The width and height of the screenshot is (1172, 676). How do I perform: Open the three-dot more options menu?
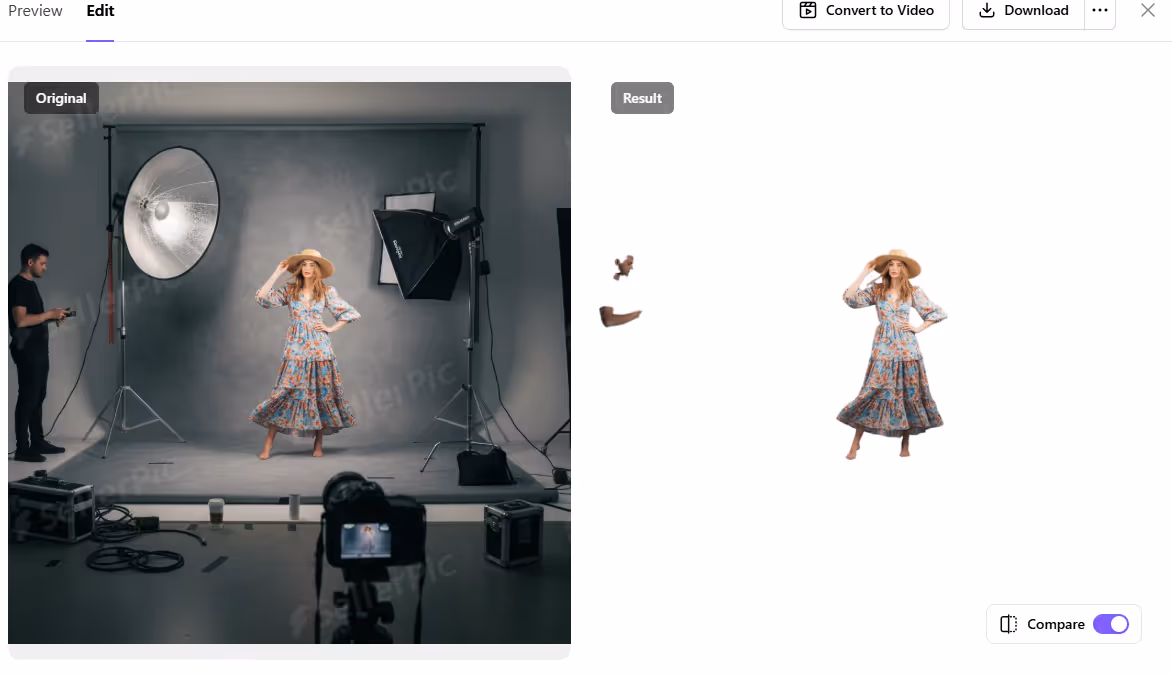tap(1100, 11)
